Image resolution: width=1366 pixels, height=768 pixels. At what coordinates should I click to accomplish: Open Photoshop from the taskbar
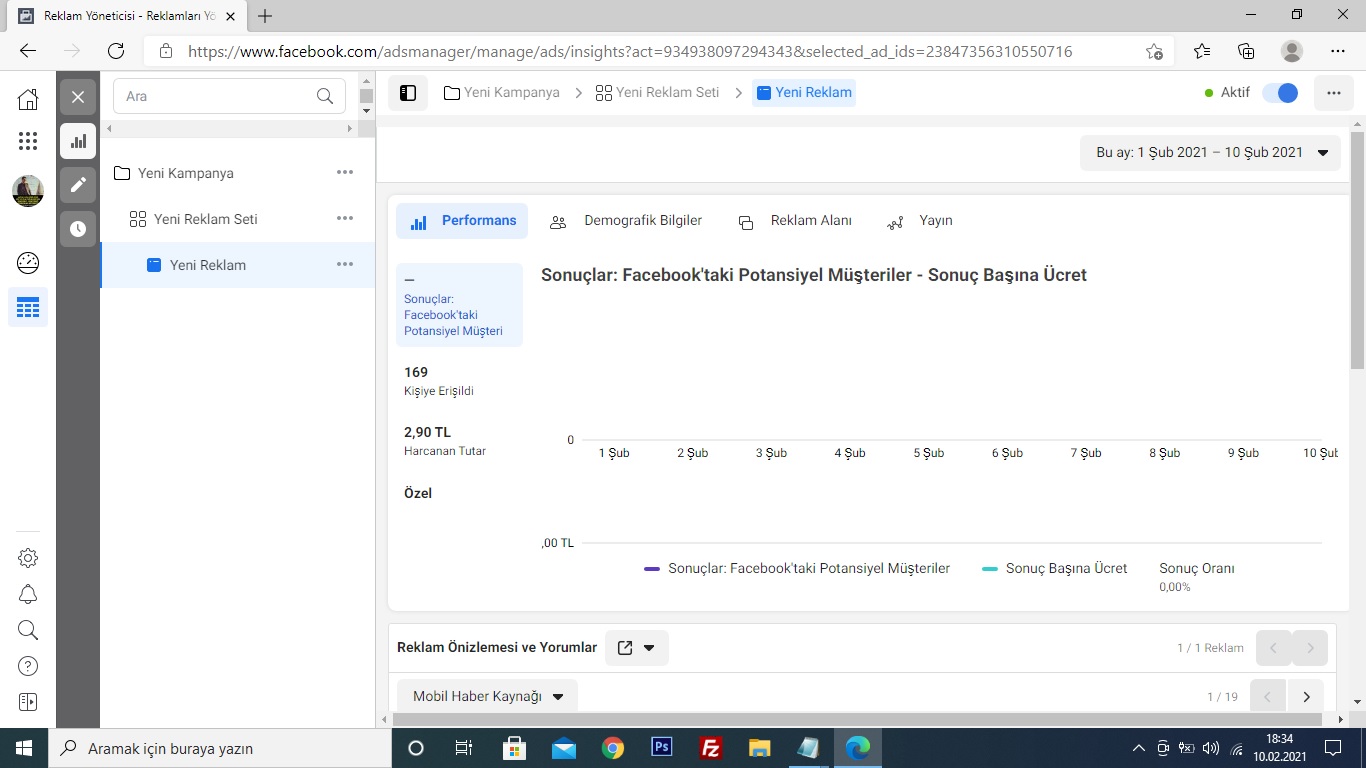(x=662, y=748)
